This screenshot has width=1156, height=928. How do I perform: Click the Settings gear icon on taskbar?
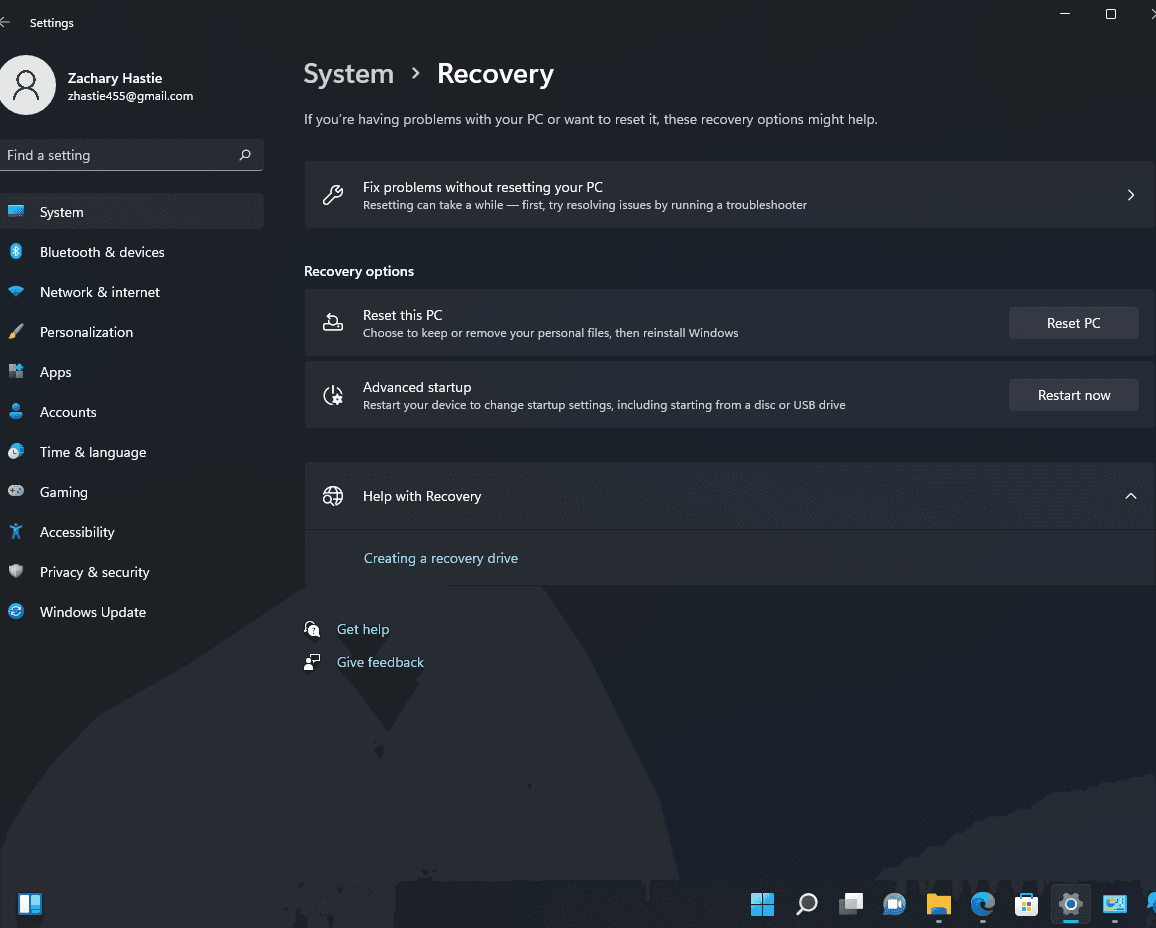click(x=1070, y=904)
